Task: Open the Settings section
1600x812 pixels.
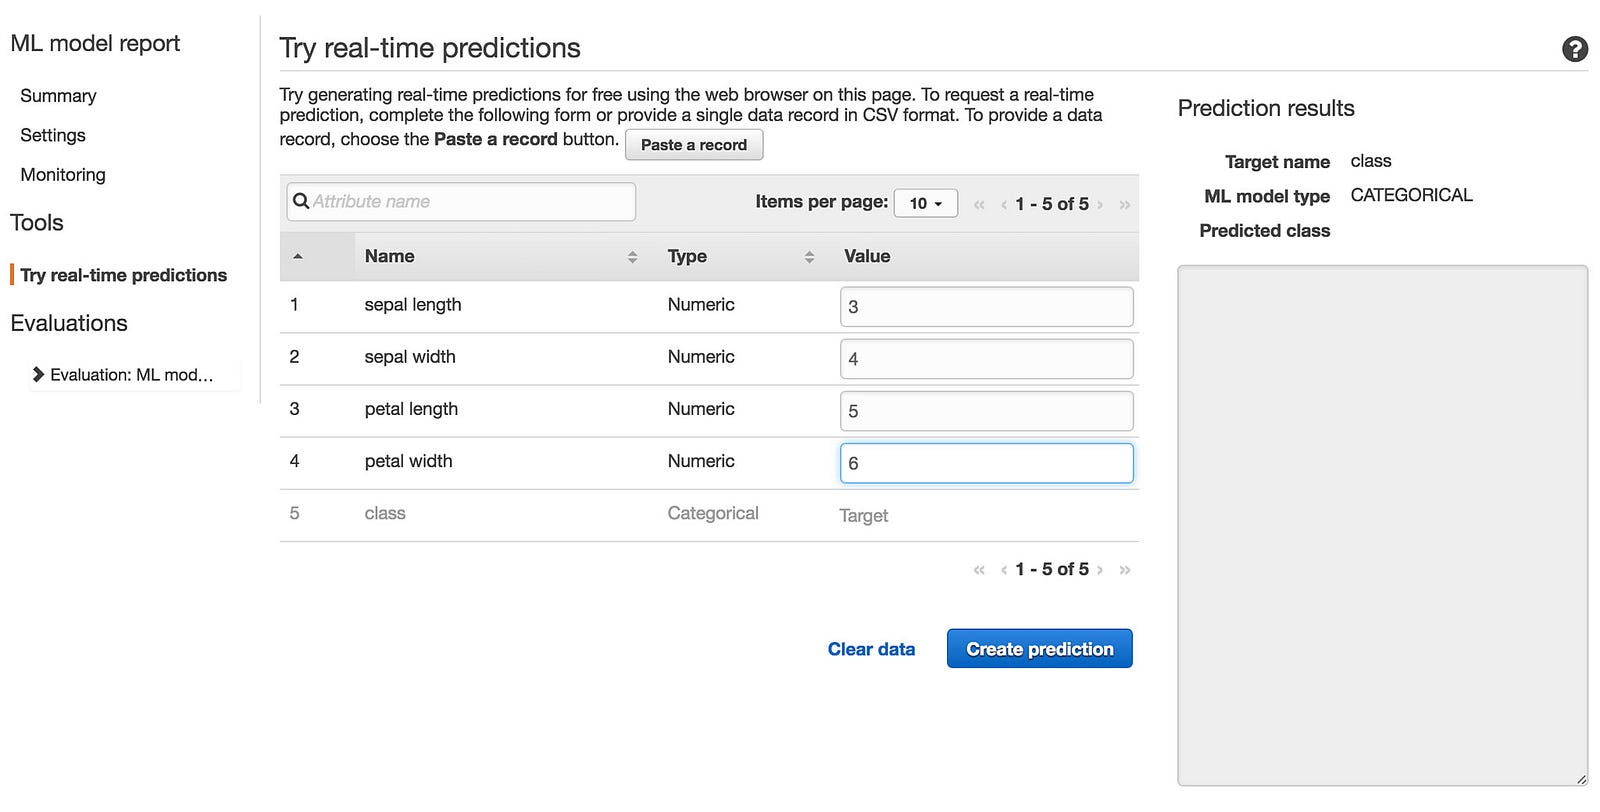Action: (x=53, y=135)
